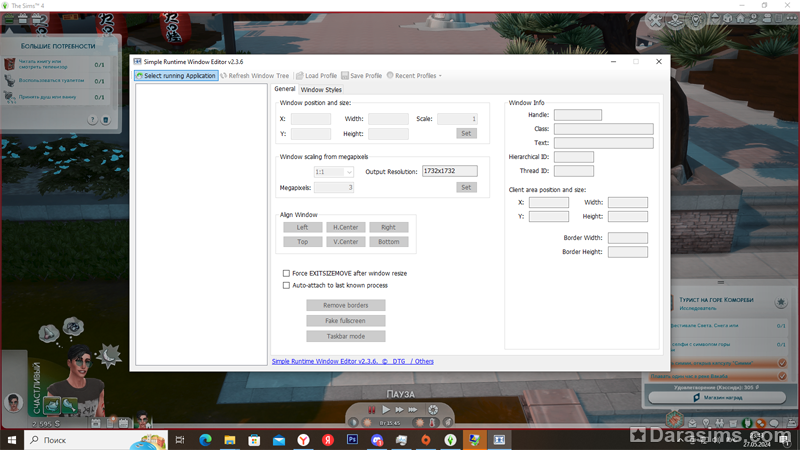Click the trash icon in the needs panel
Image resolution: width=800 pixels, height=450 pixels.
click(106, 120)
